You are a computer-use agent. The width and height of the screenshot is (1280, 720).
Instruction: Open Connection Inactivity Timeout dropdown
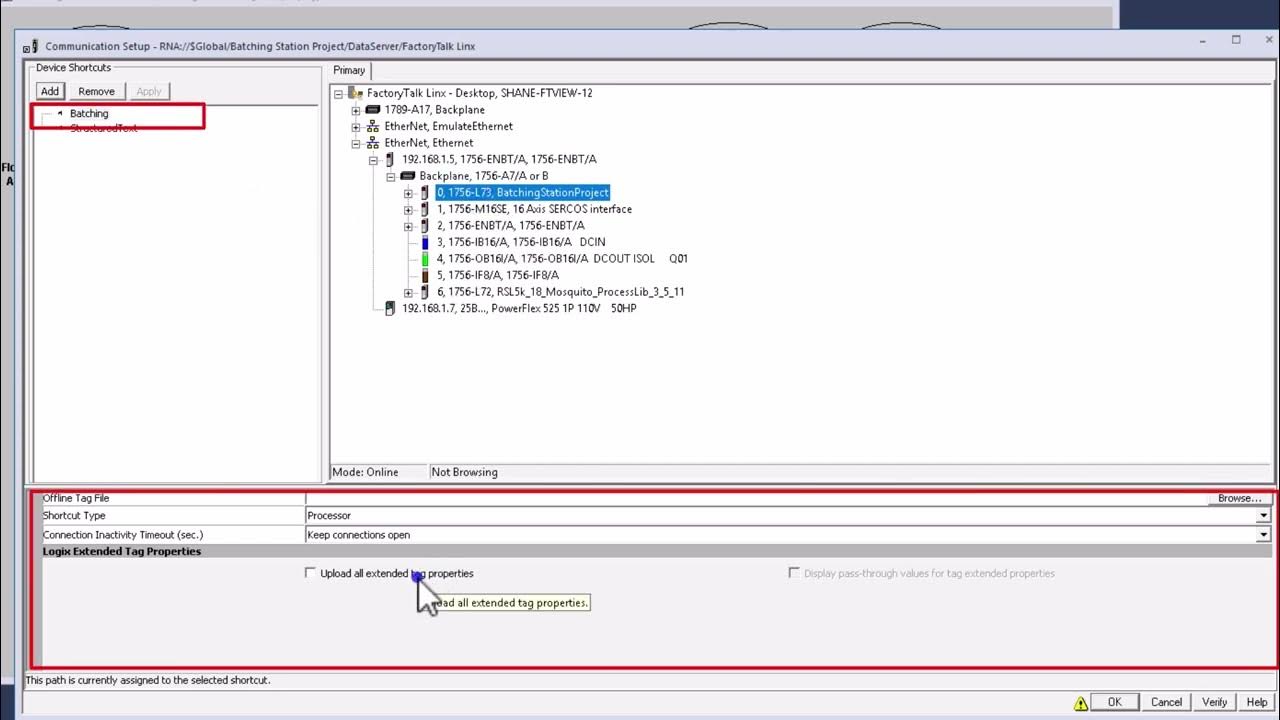point(1263,535)
